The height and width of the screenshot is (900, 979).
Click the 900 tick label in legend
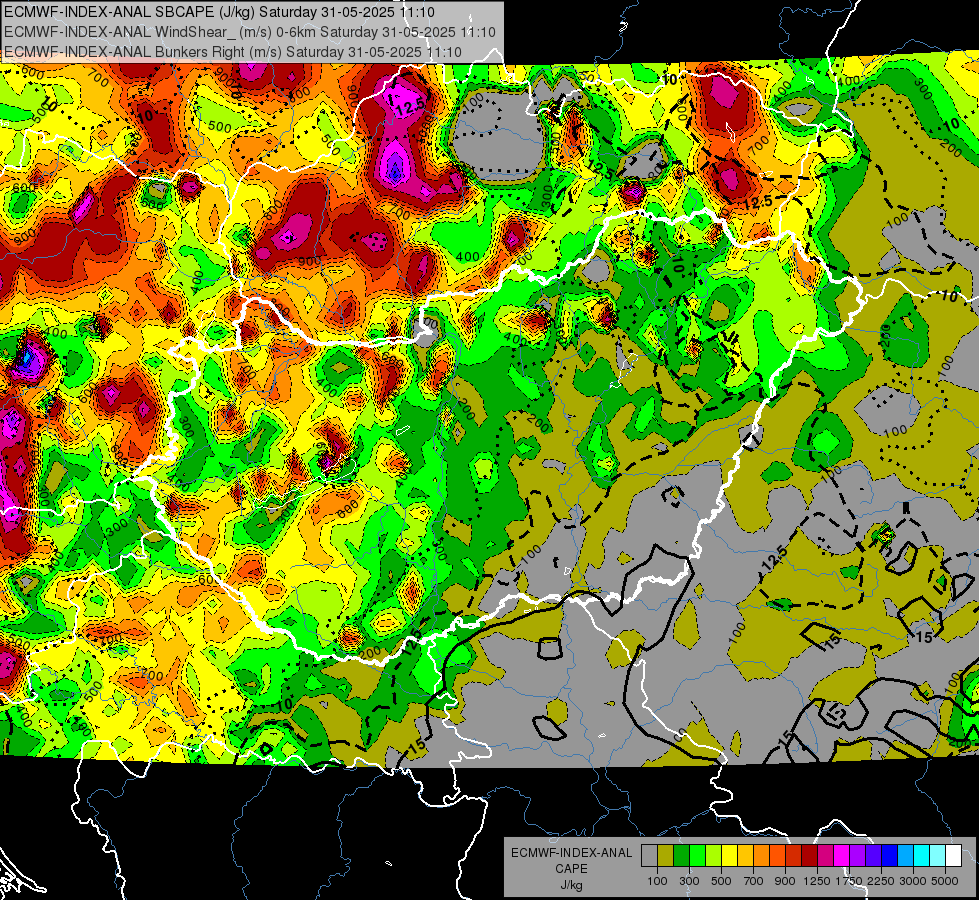[785, 881]
